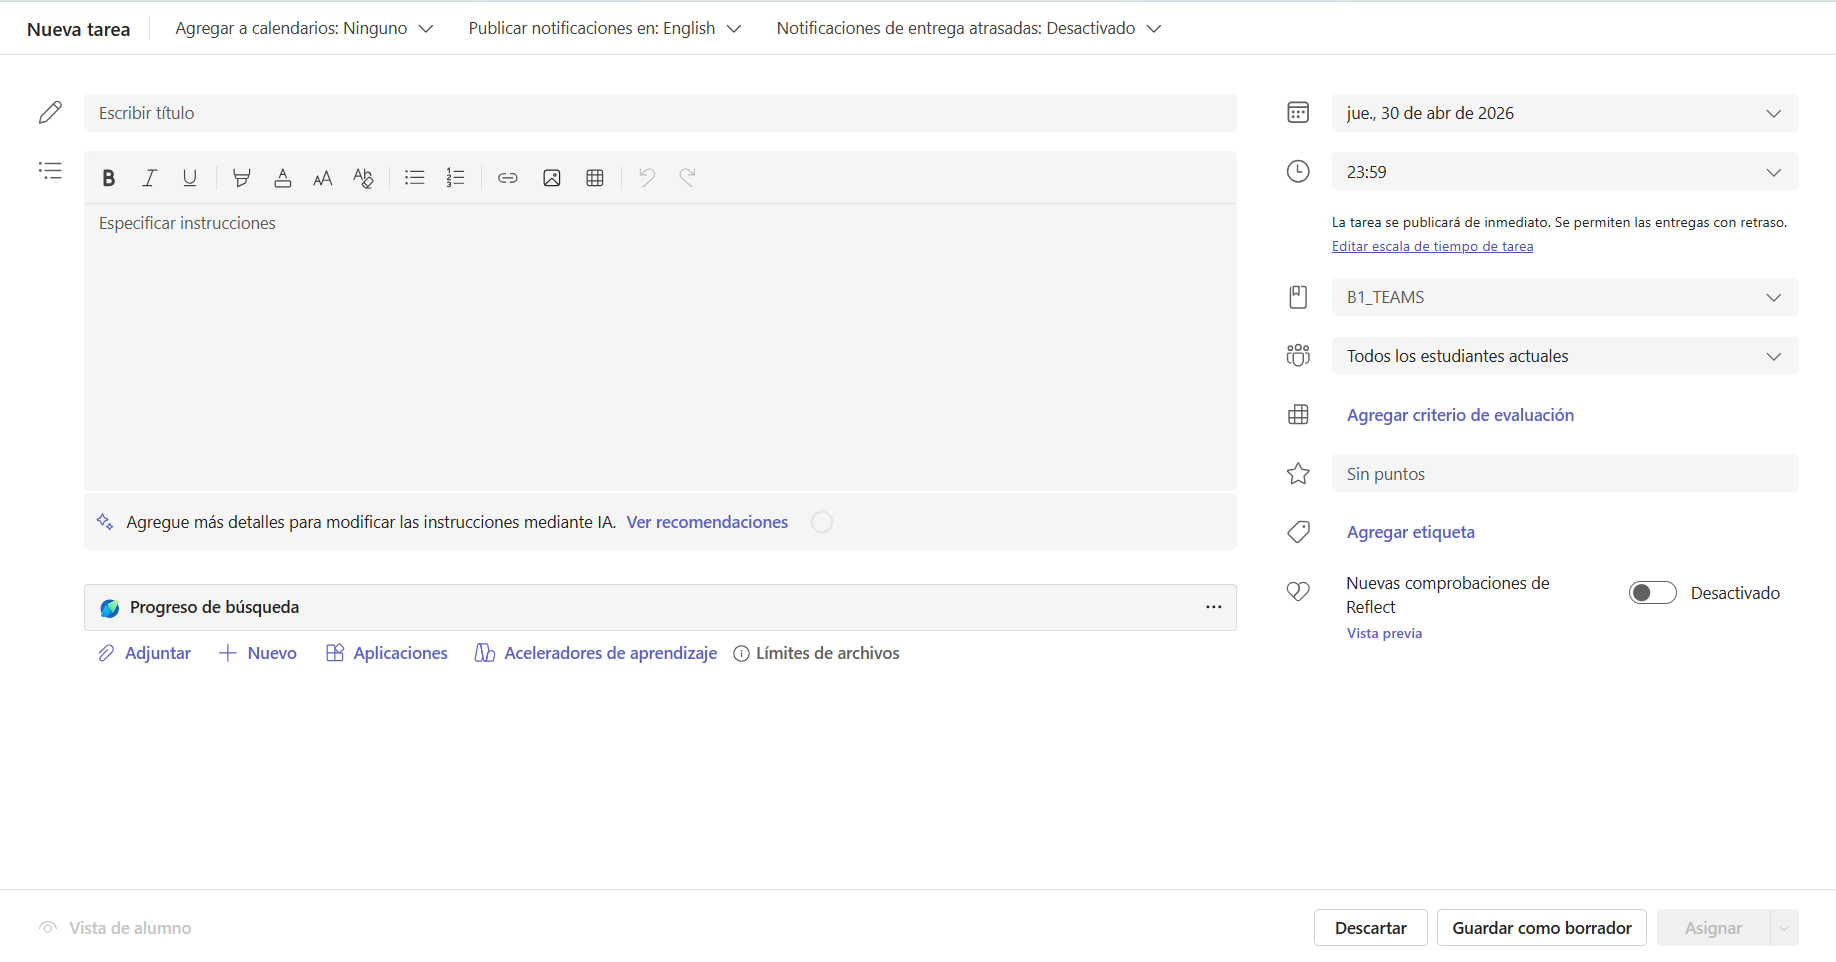Click the Escribir título field
Image resolution: width=1836 pixels, height=962 pixels.
point(660,113)
